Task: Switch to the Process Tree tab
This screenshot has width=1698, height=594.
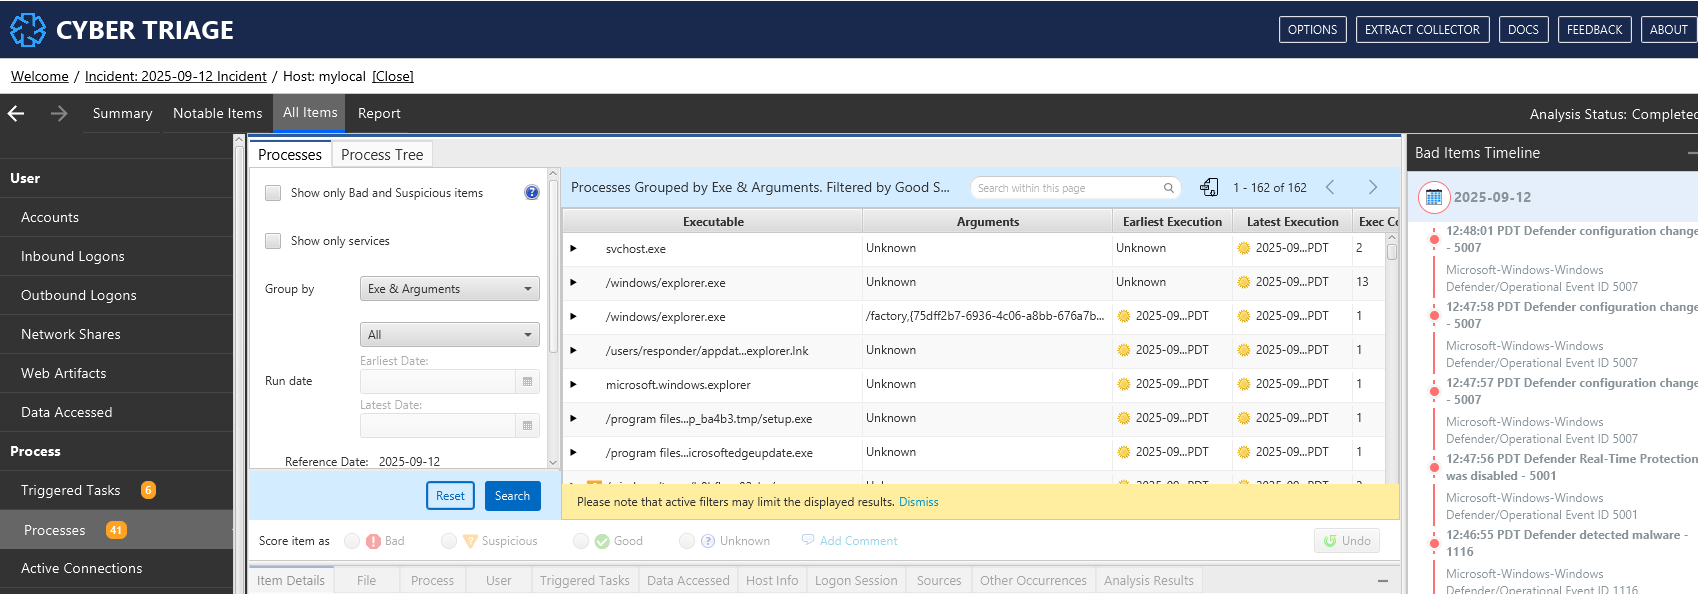Action: pos(381,154)
